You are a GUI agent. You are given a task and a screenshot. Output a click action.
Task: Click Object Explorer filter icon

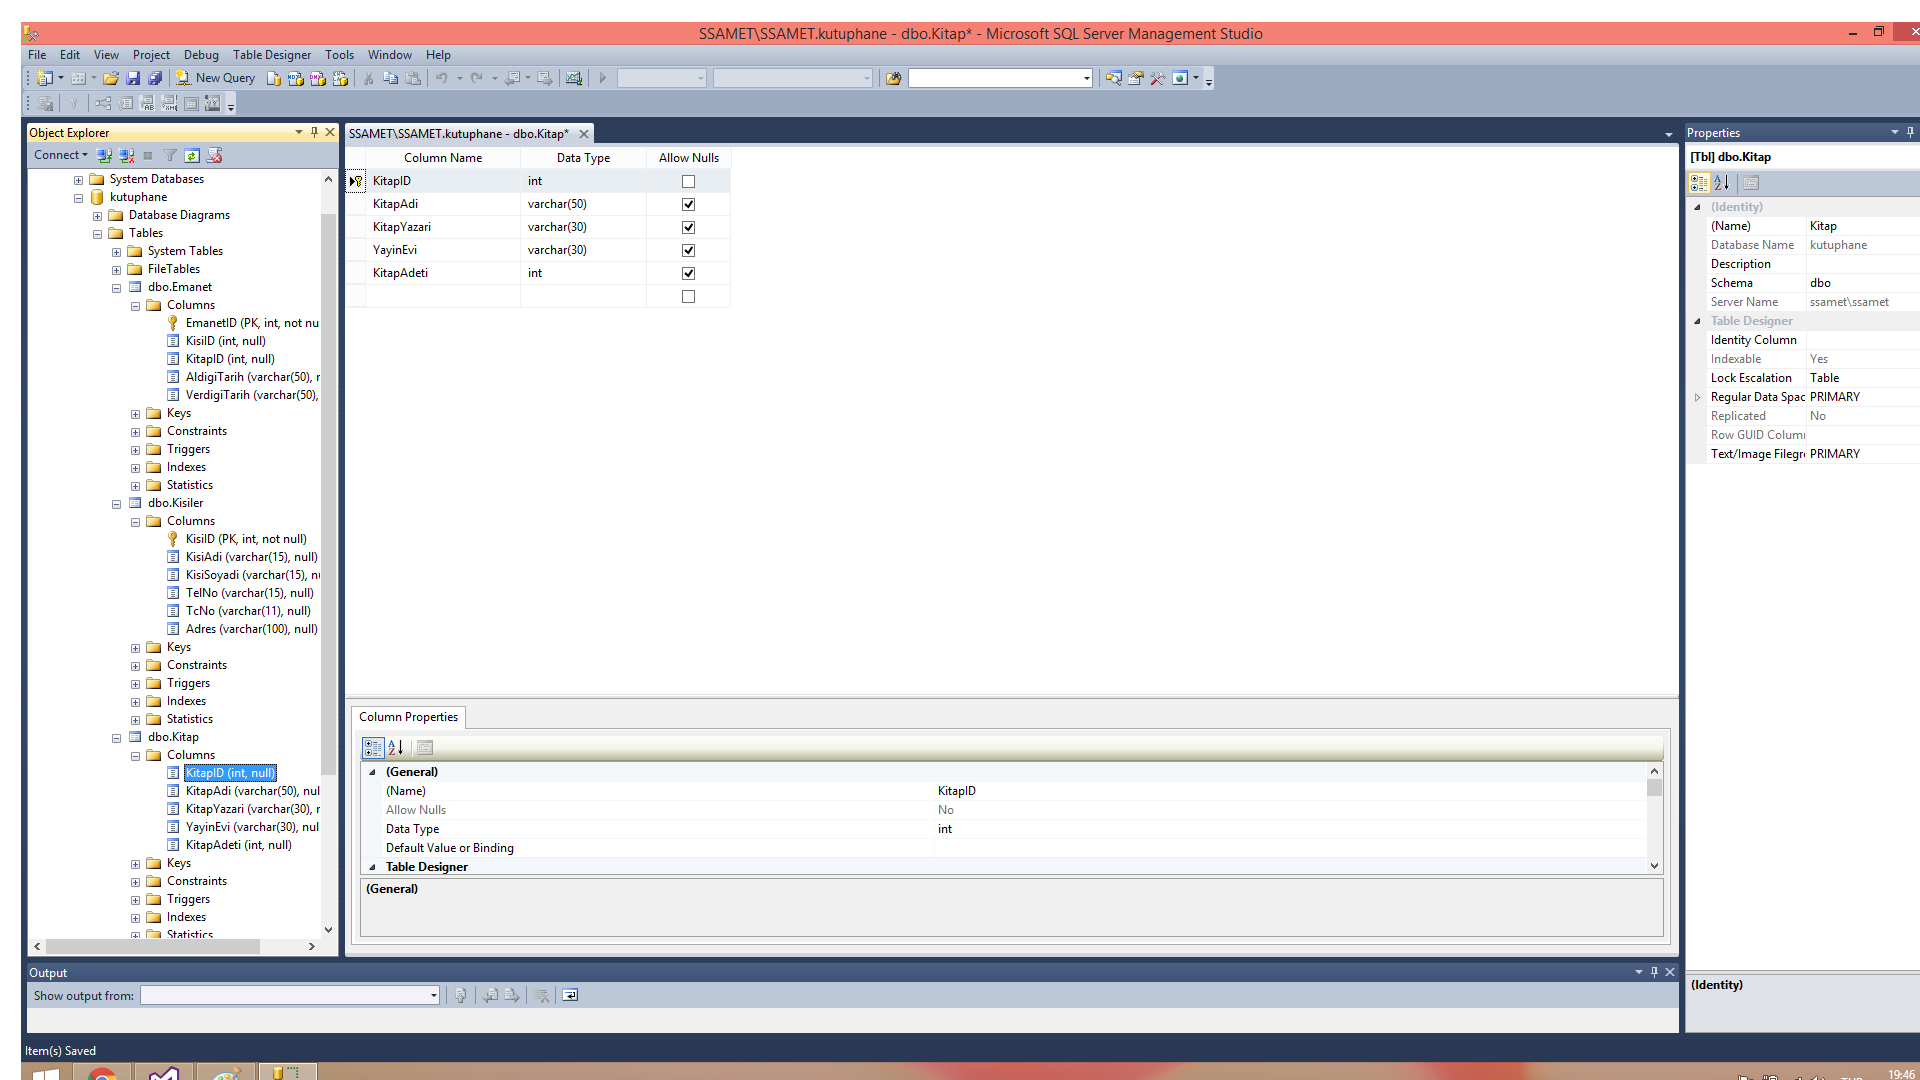coord(170,155)
